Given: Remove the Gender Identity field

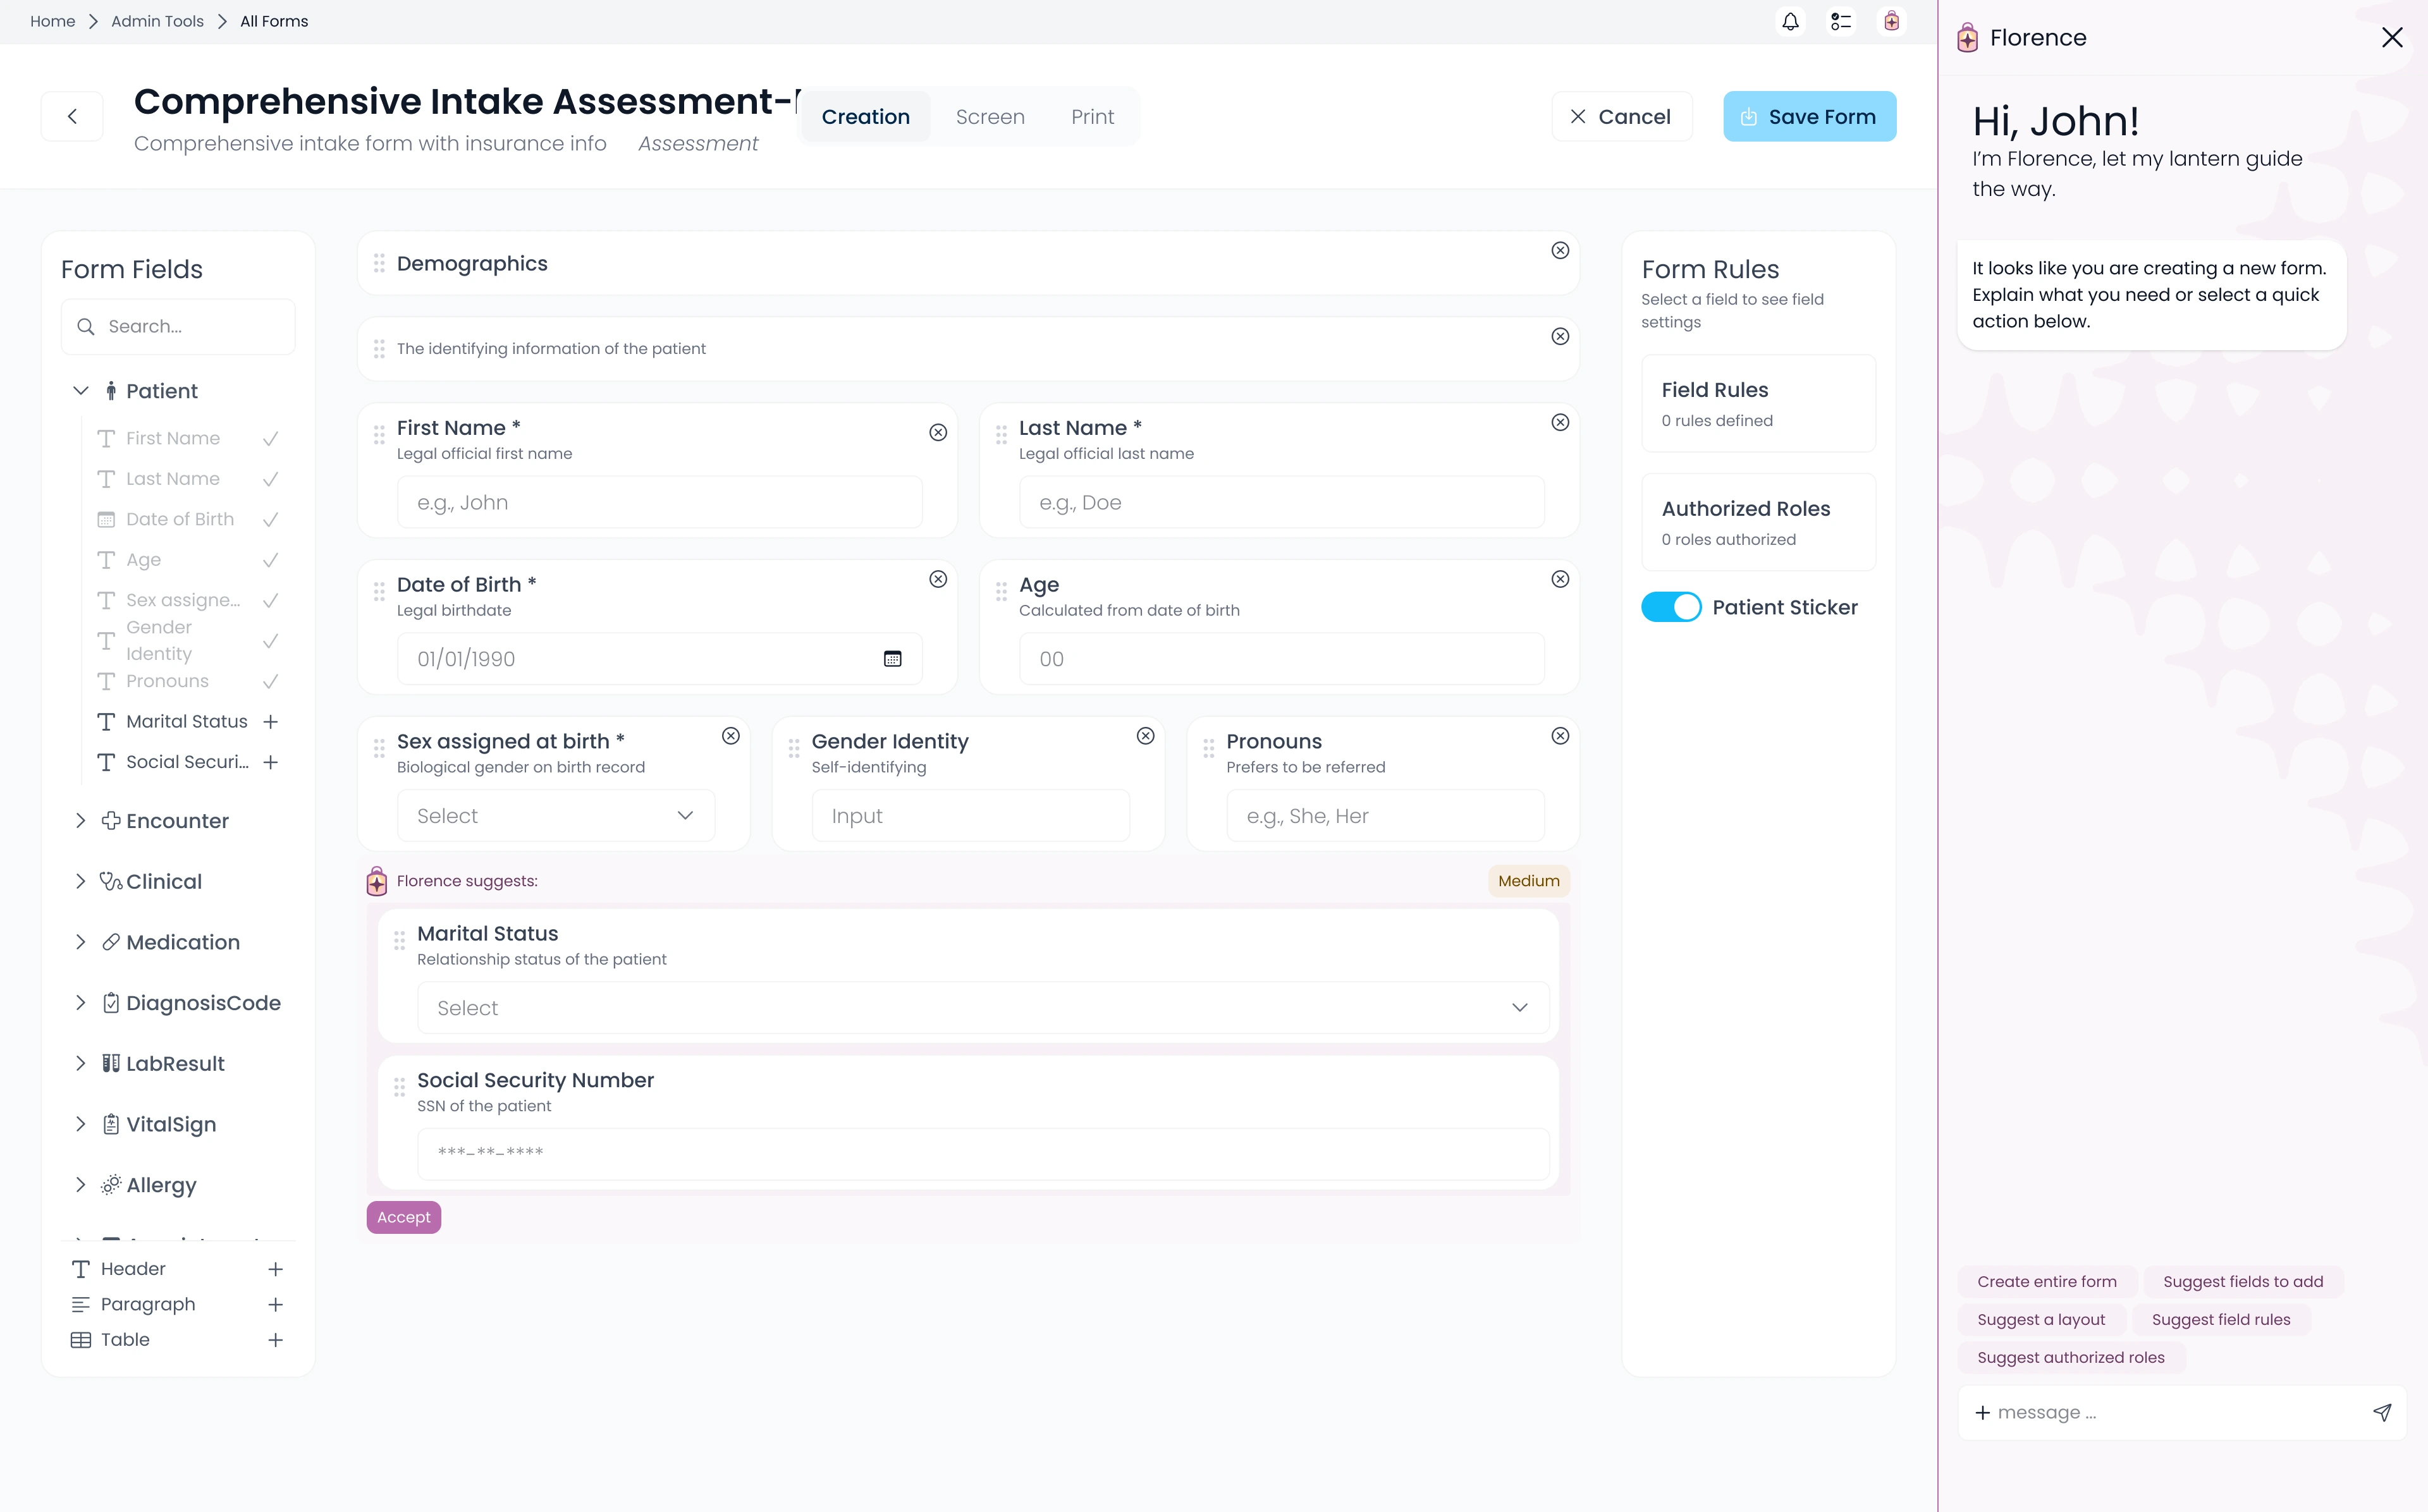Looking at the screenshot, I should [x=1146, y=736].
